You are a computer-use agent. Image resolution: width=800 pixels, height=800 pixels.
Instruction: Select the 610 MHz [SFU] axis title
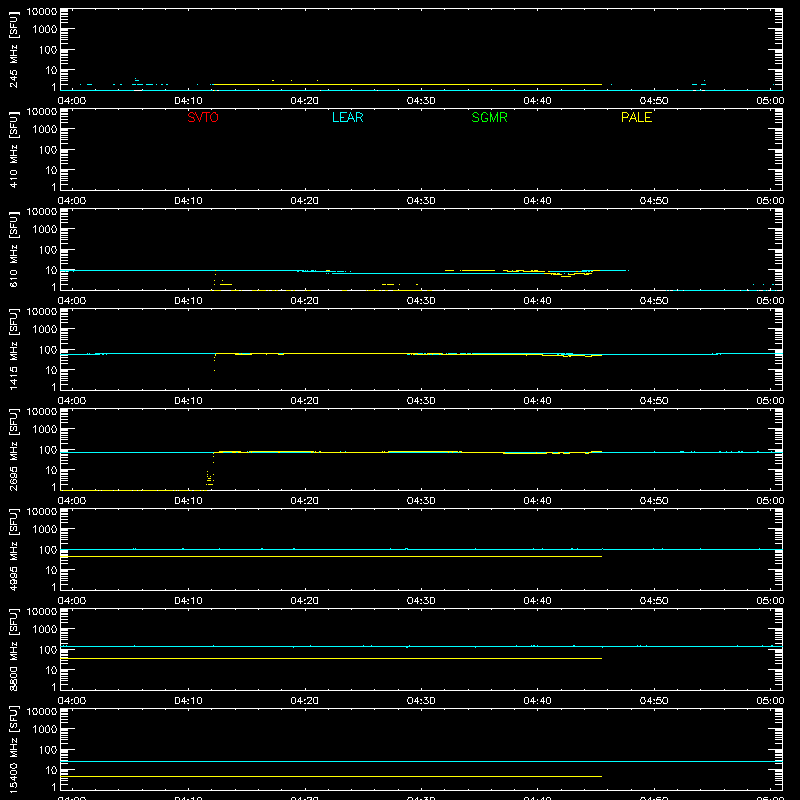tap(14, 249)
